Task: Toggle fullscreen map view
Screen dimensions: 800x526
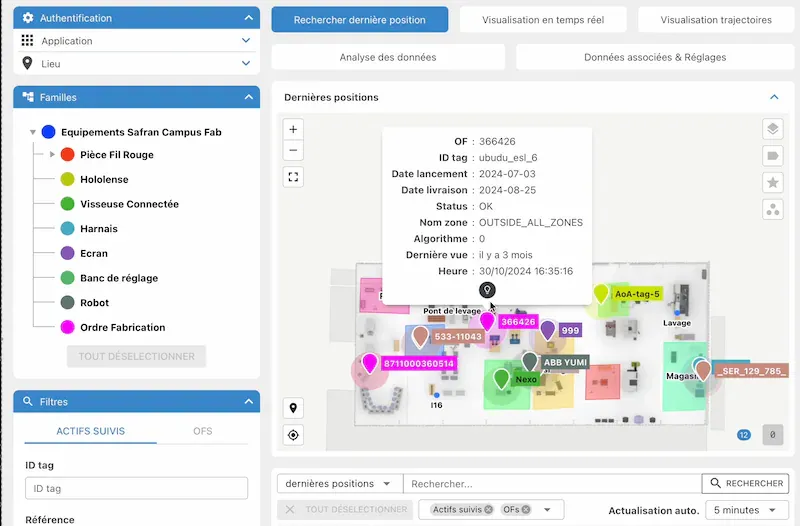Action: tap(293, 177)
